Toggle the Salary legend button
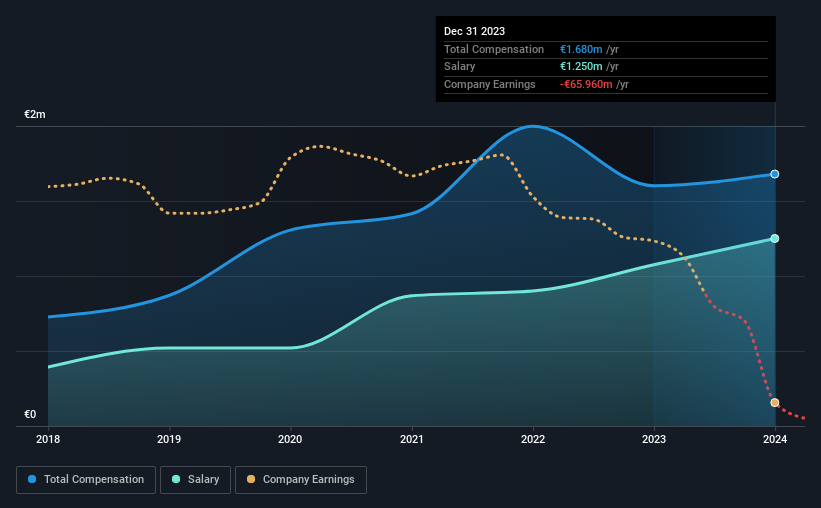 [195, 480]
